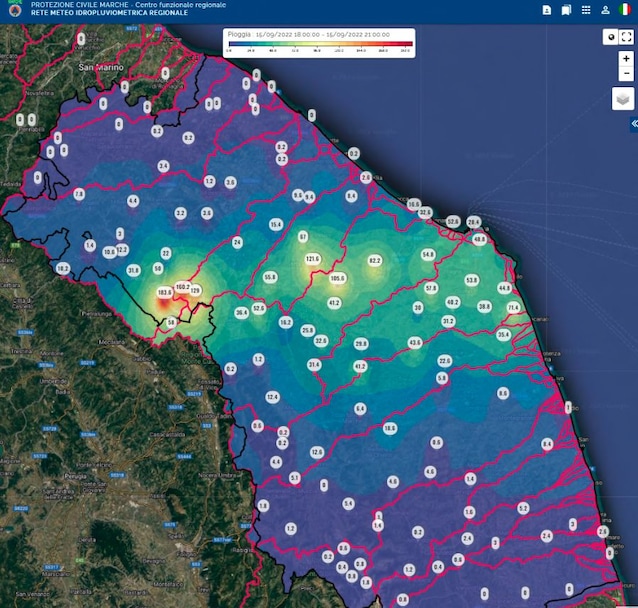This screenshot has width=638, height=608.
Task: Select the 183.6 rainfall station marker
Action: pos(165,292)
